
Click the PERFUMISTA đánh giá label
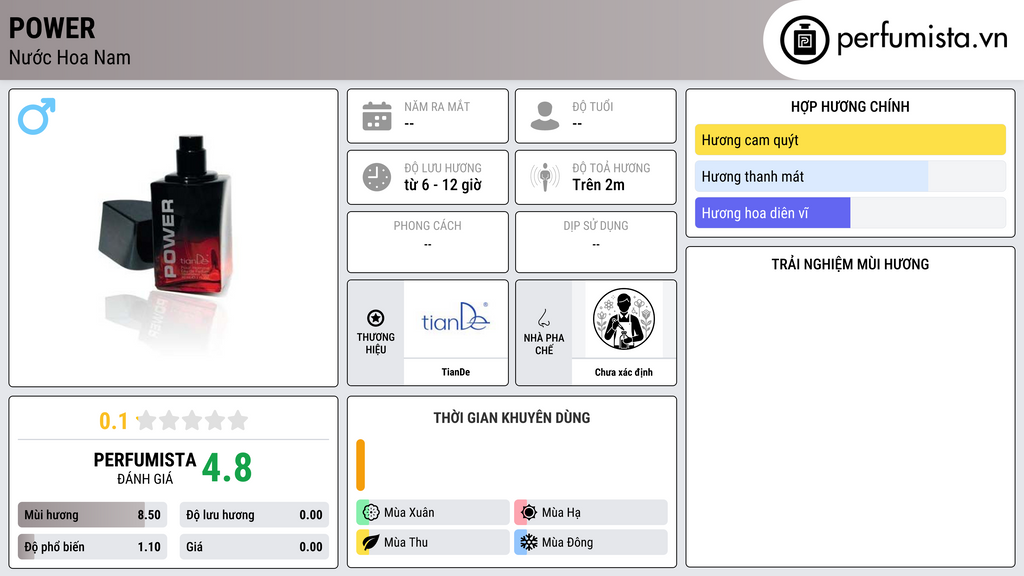[145, 468]
